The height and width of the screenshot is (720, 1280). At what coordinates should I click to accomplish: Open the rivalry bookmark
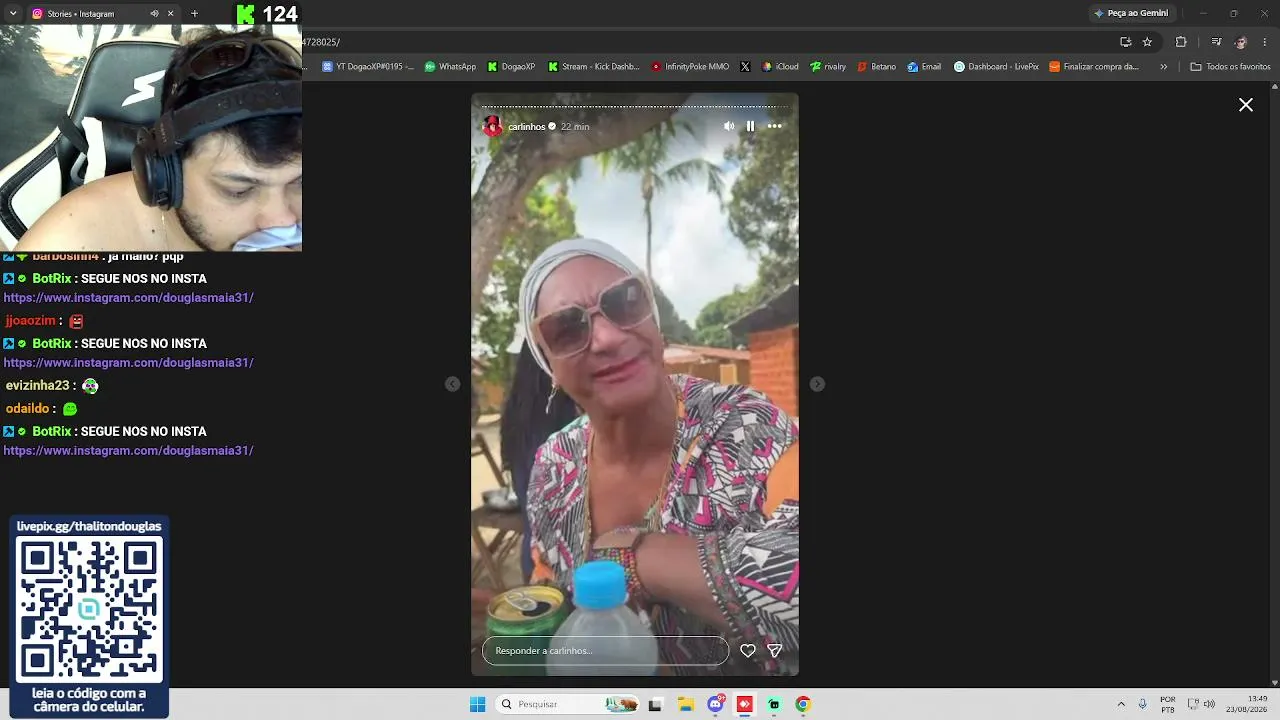[x=828, y=67]
